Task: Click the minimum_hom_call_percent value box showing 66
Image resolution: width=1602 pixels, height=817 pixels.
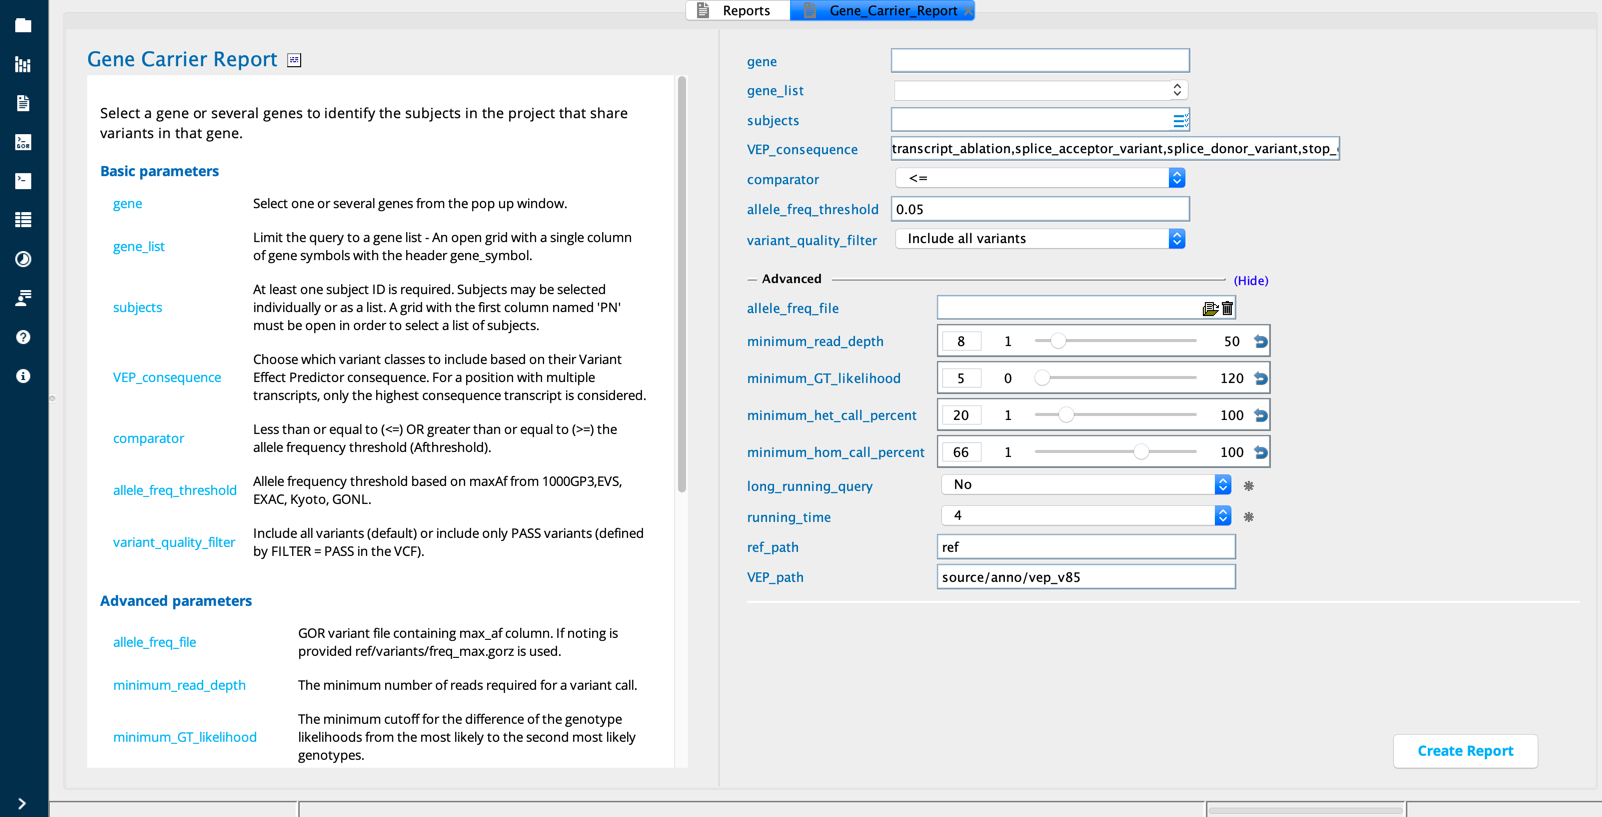Action: coord(961,453)
